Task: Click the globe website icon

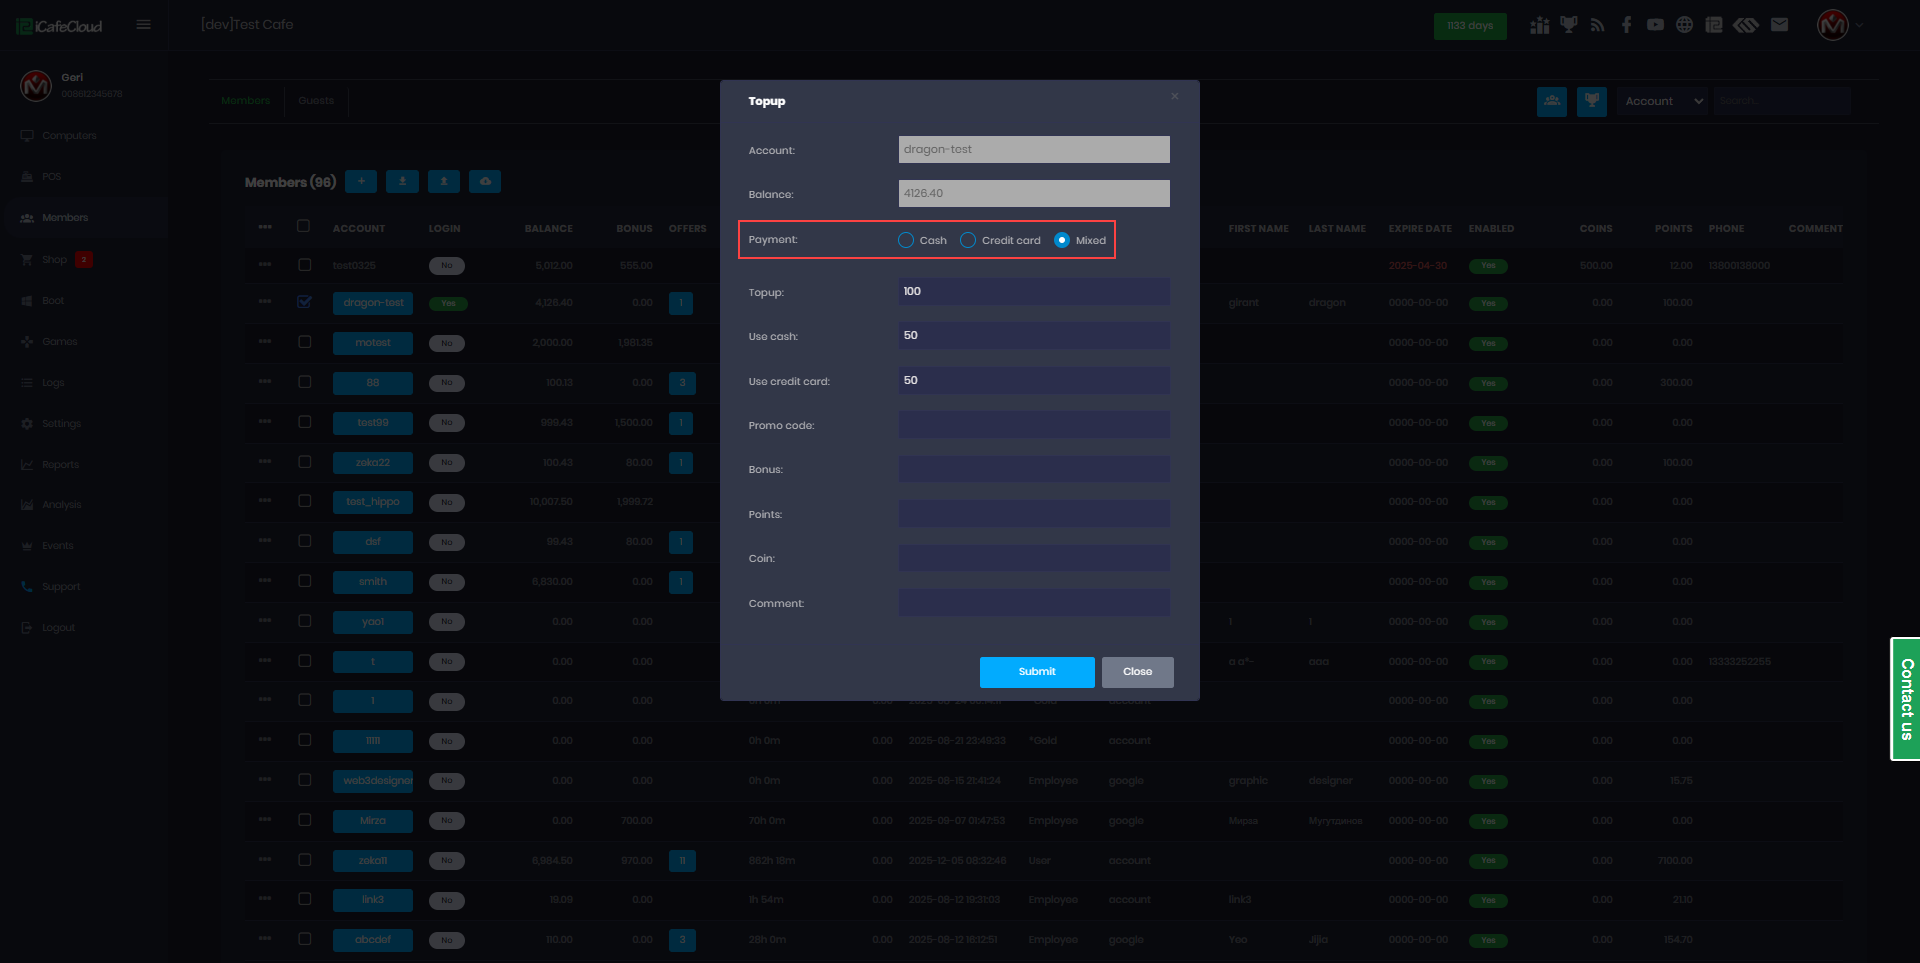Action: click(x=1684, y=25)
